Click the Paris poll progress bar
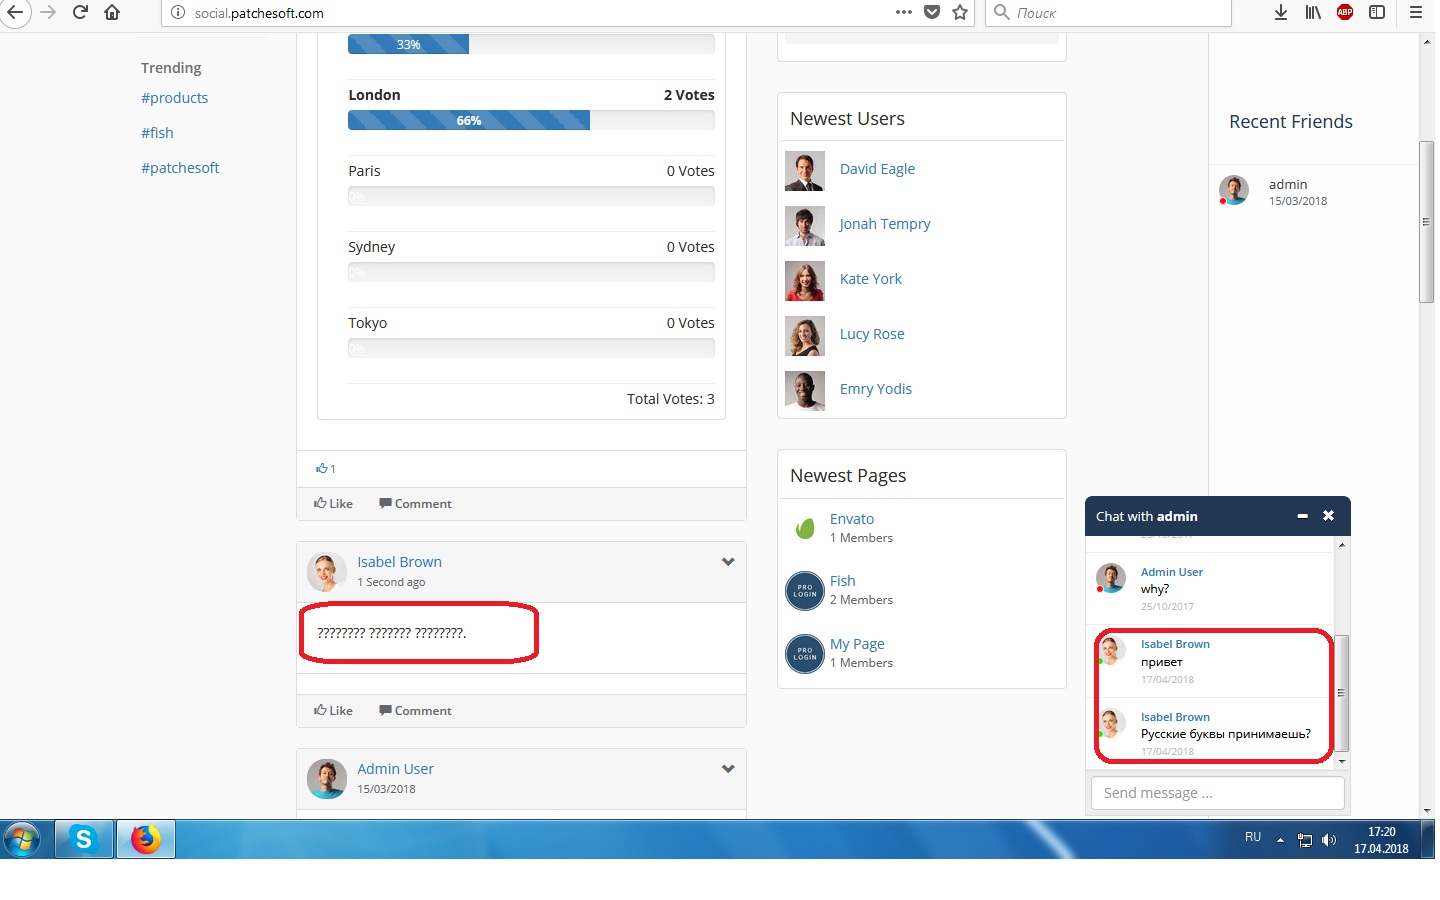 click(531, 196)
